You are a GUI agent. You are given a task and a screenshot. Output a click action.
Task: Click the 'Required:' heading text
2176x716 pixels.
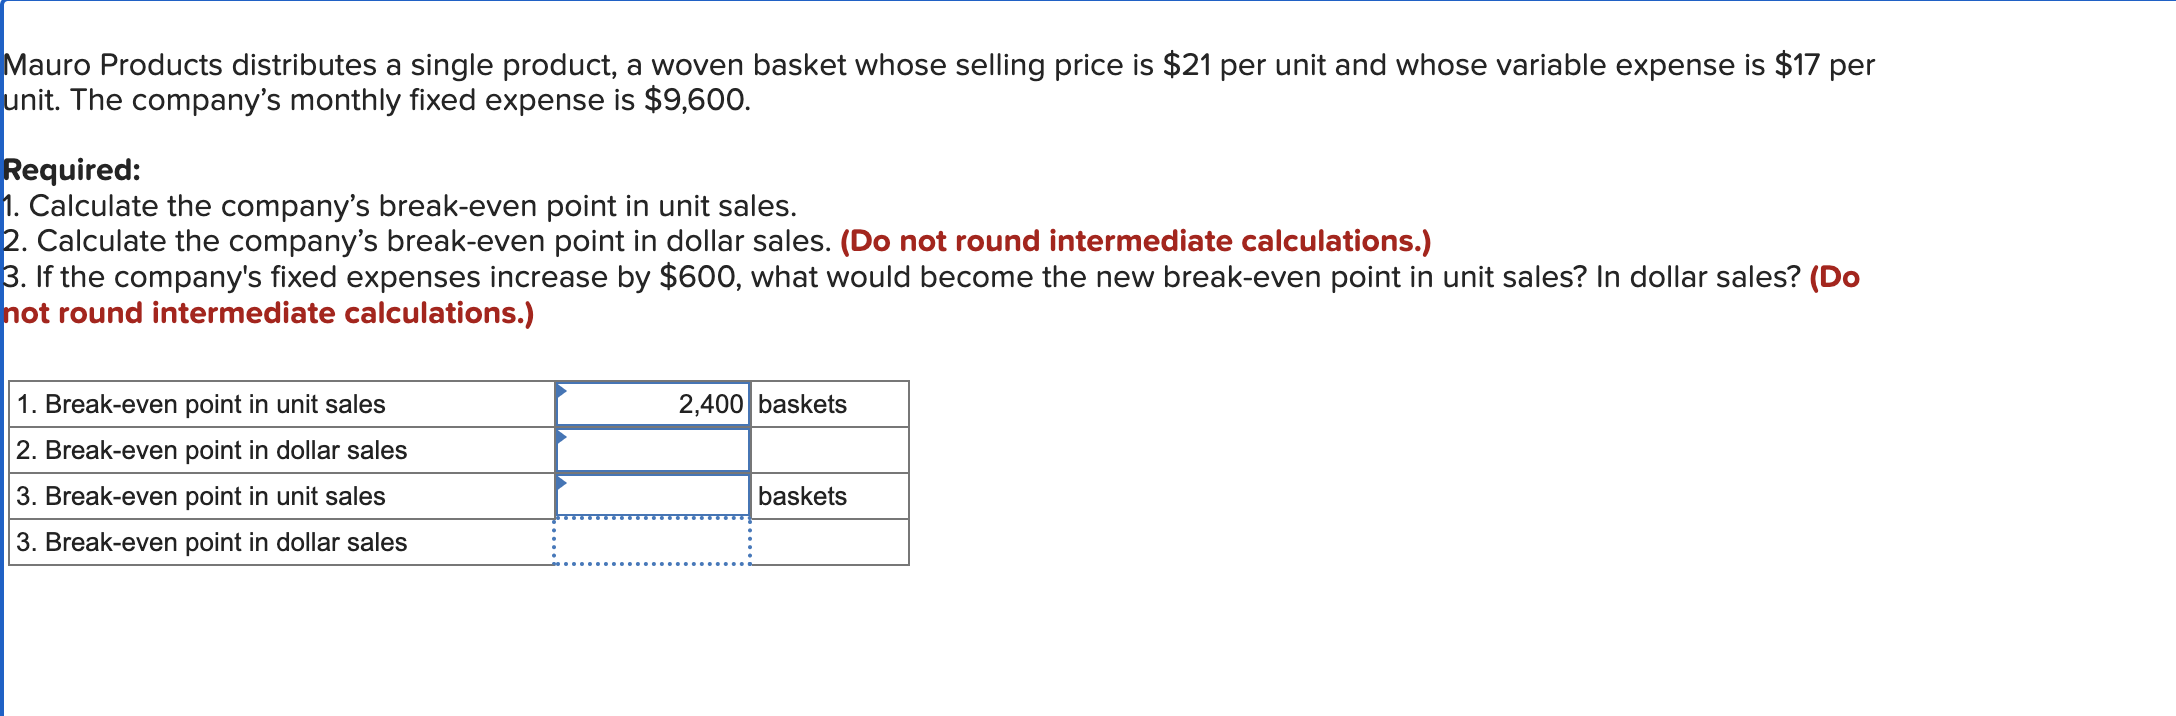click(70, 169)
